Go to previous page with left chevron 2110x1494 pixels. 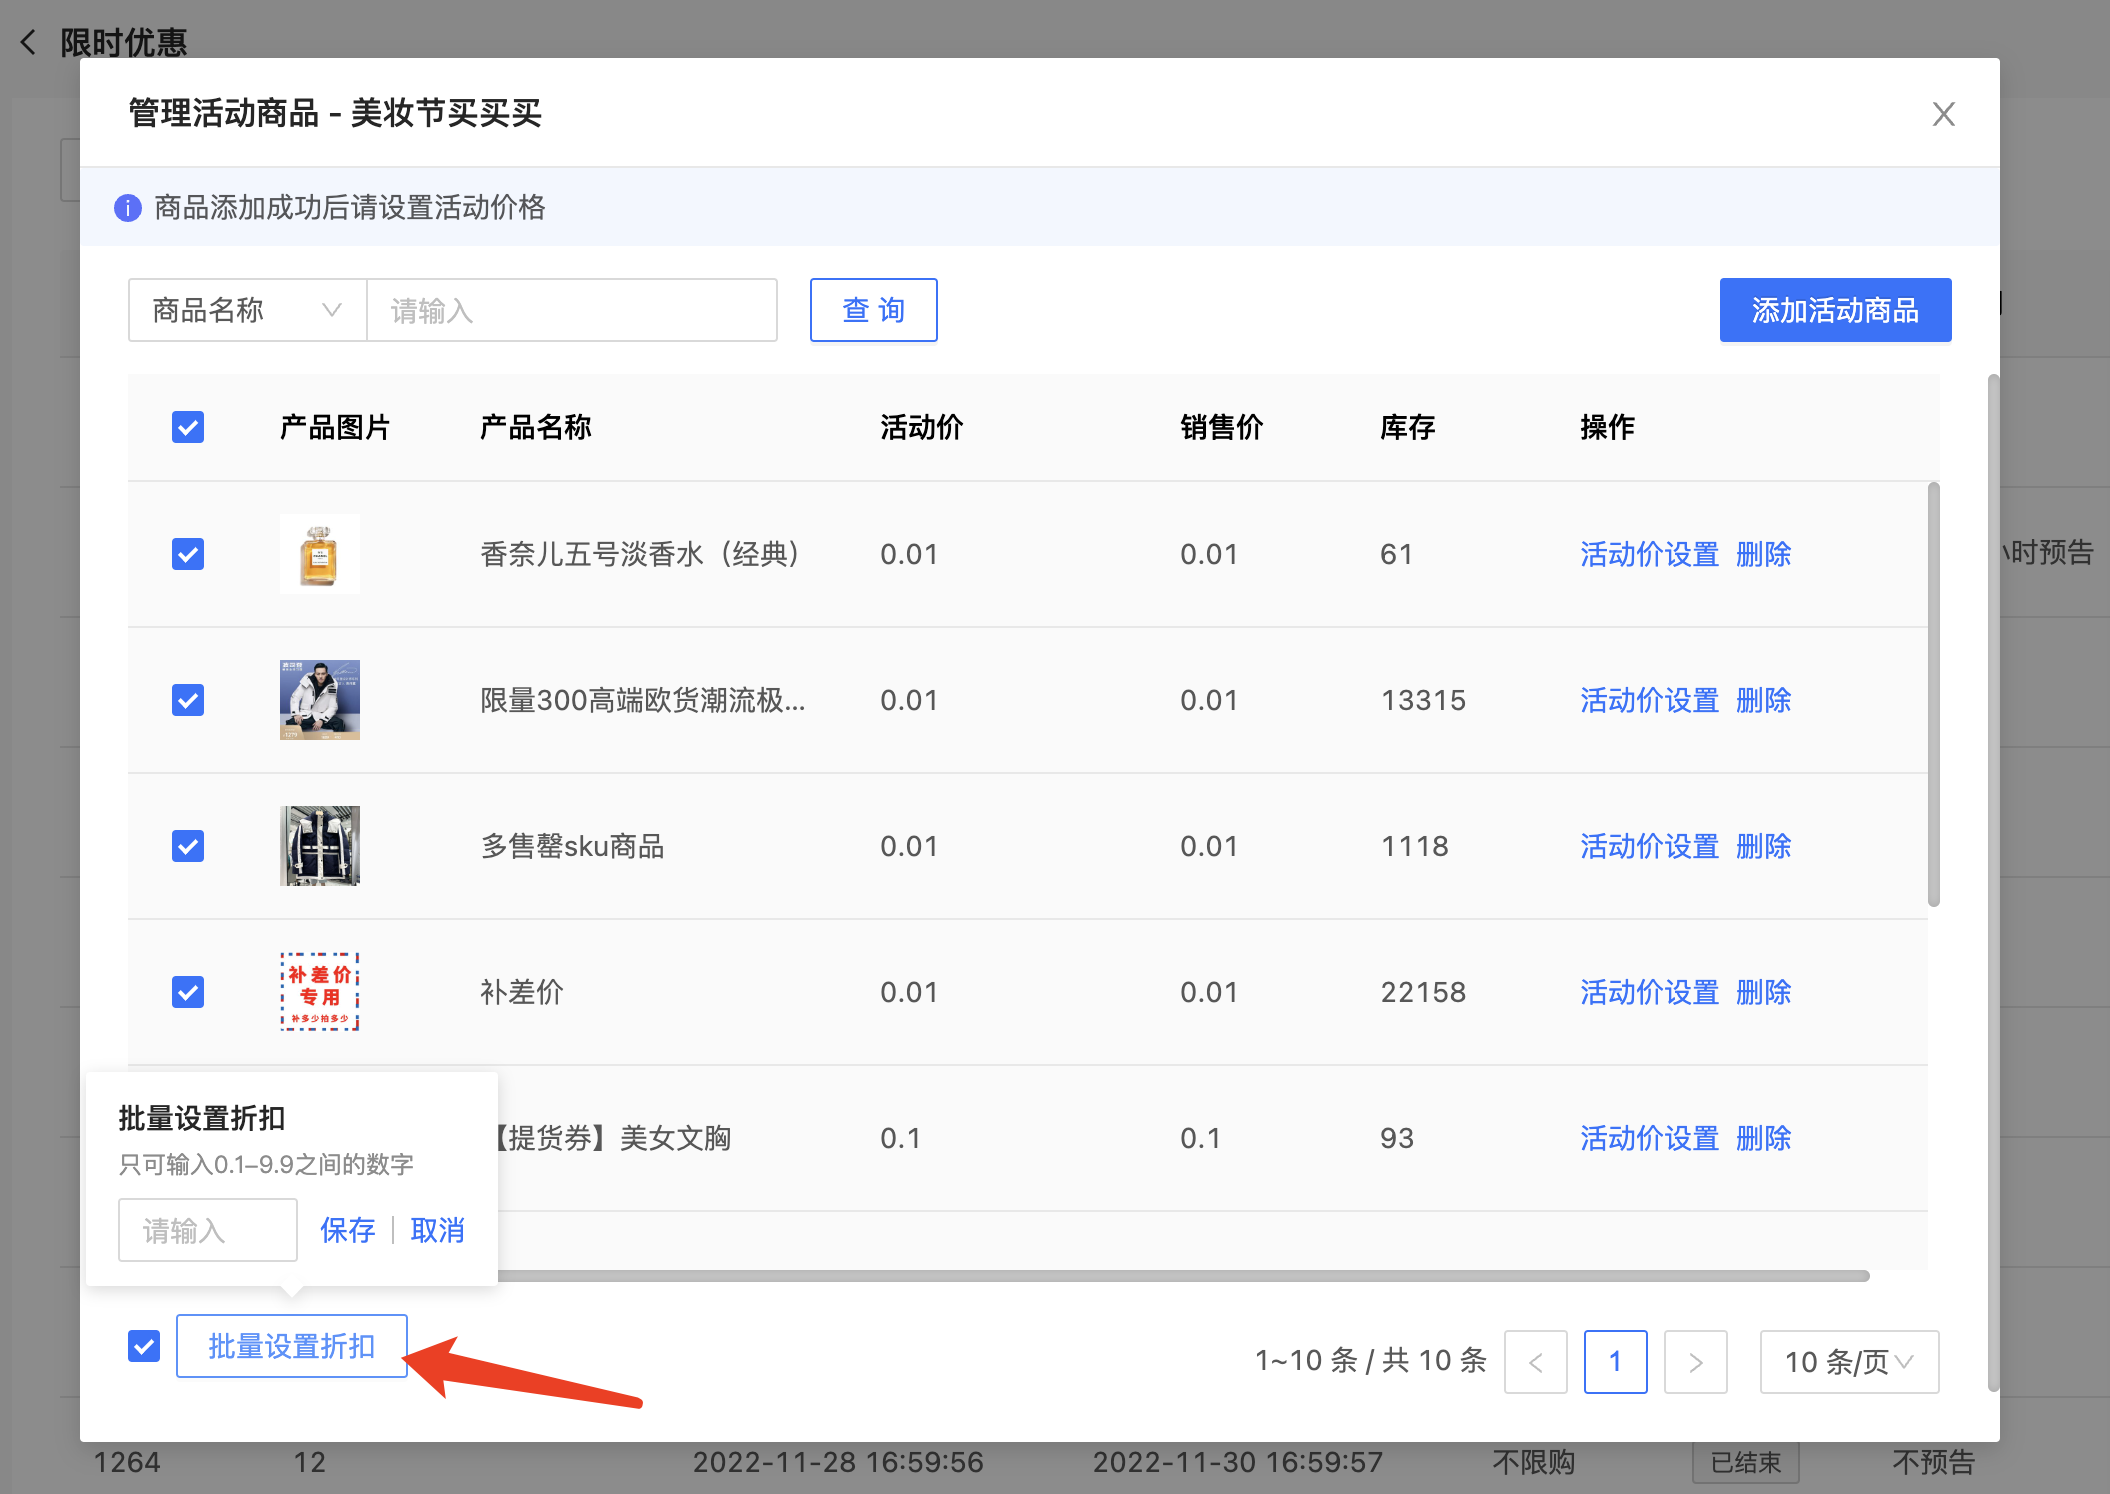click(1535, 1362)
